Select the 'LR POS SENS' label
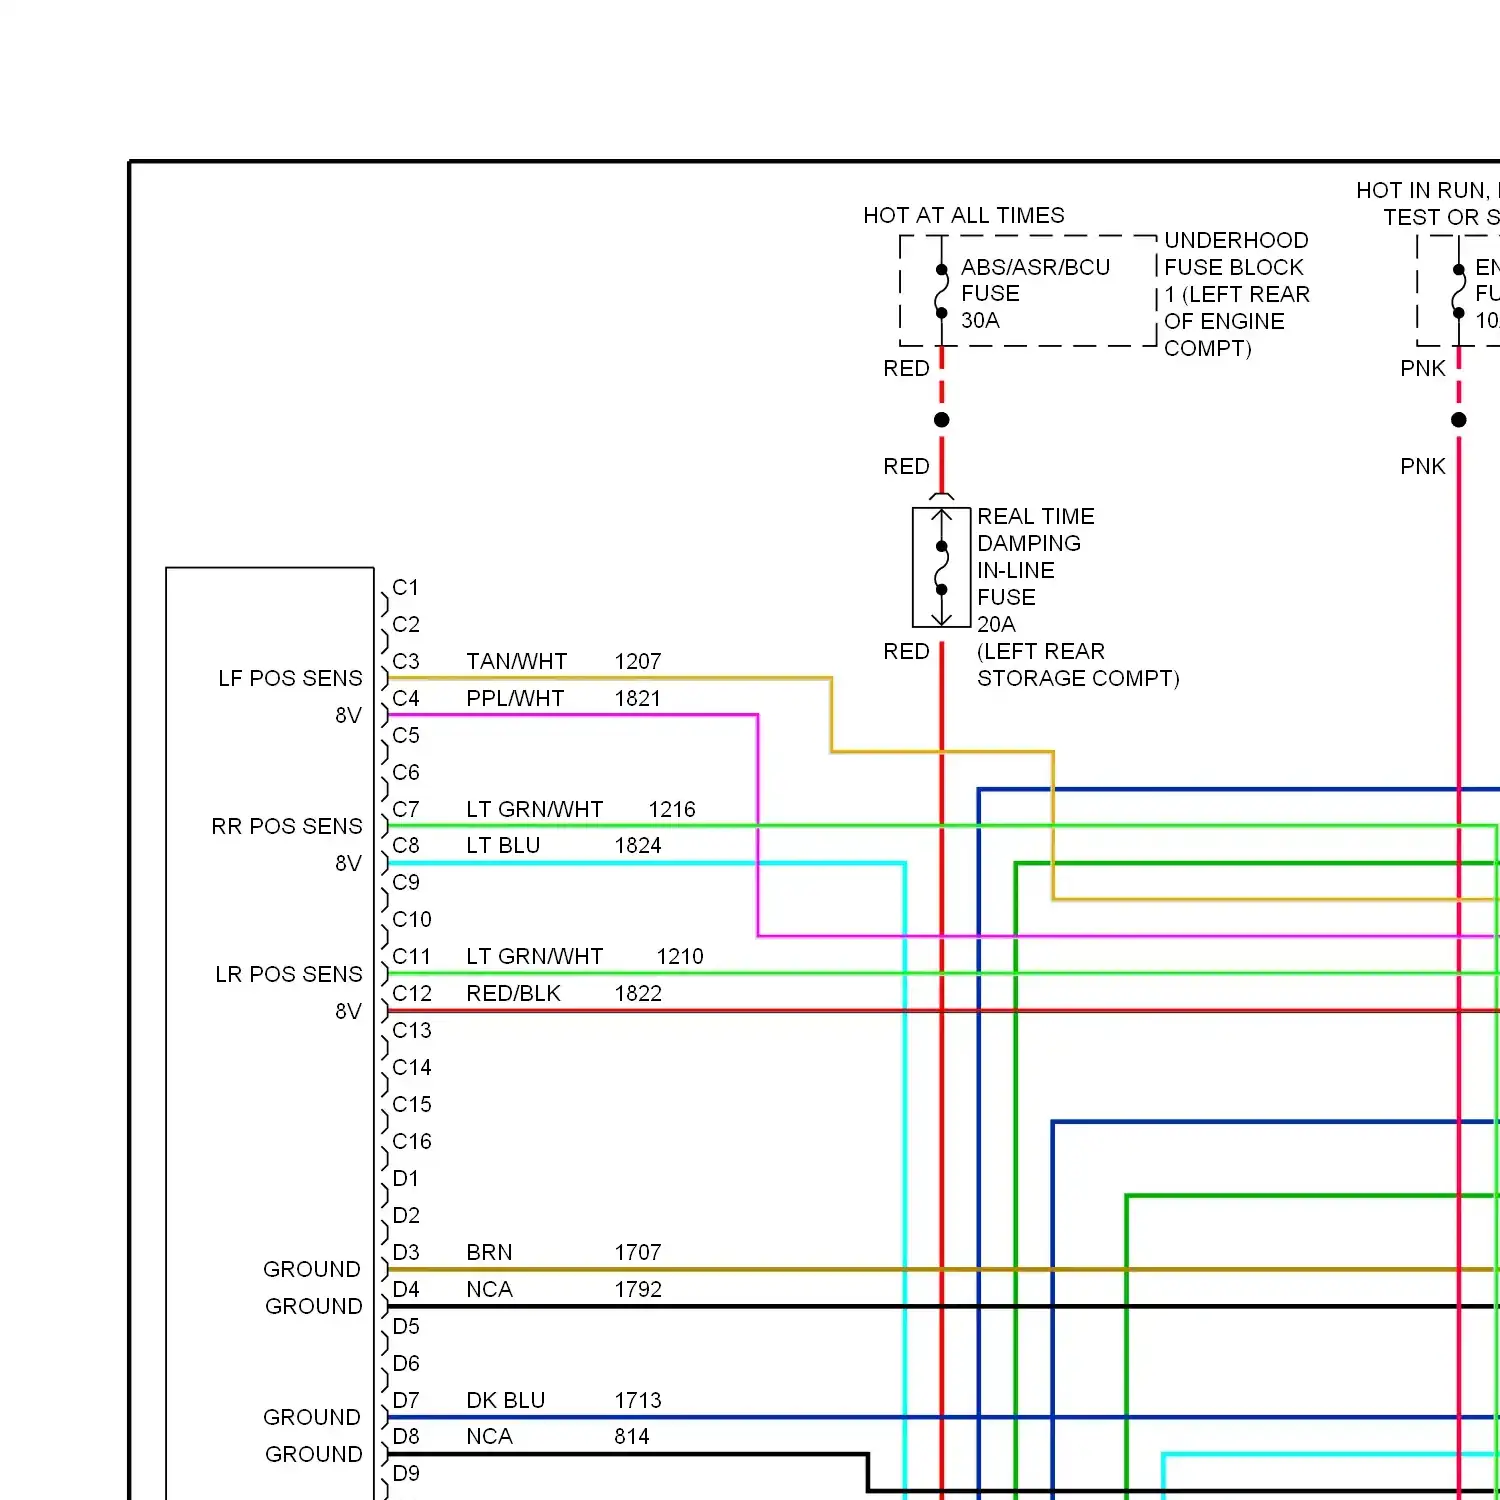The image size is (1500, 1500). click(x=289, y=975)
